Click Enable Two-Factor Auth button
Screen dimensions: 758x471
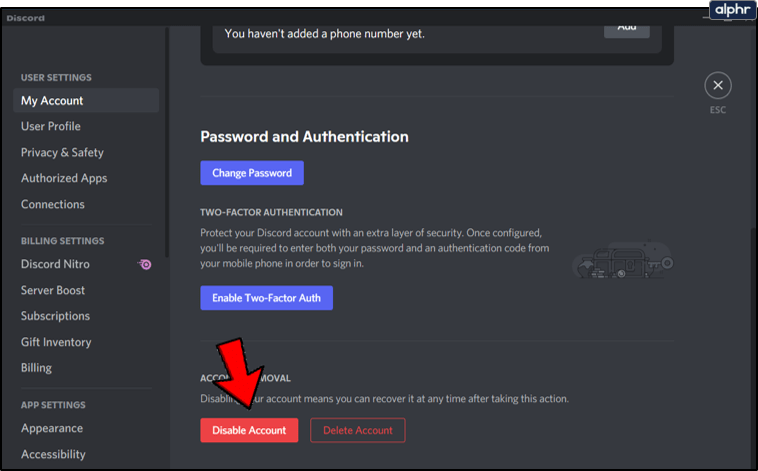coord(266,298)
